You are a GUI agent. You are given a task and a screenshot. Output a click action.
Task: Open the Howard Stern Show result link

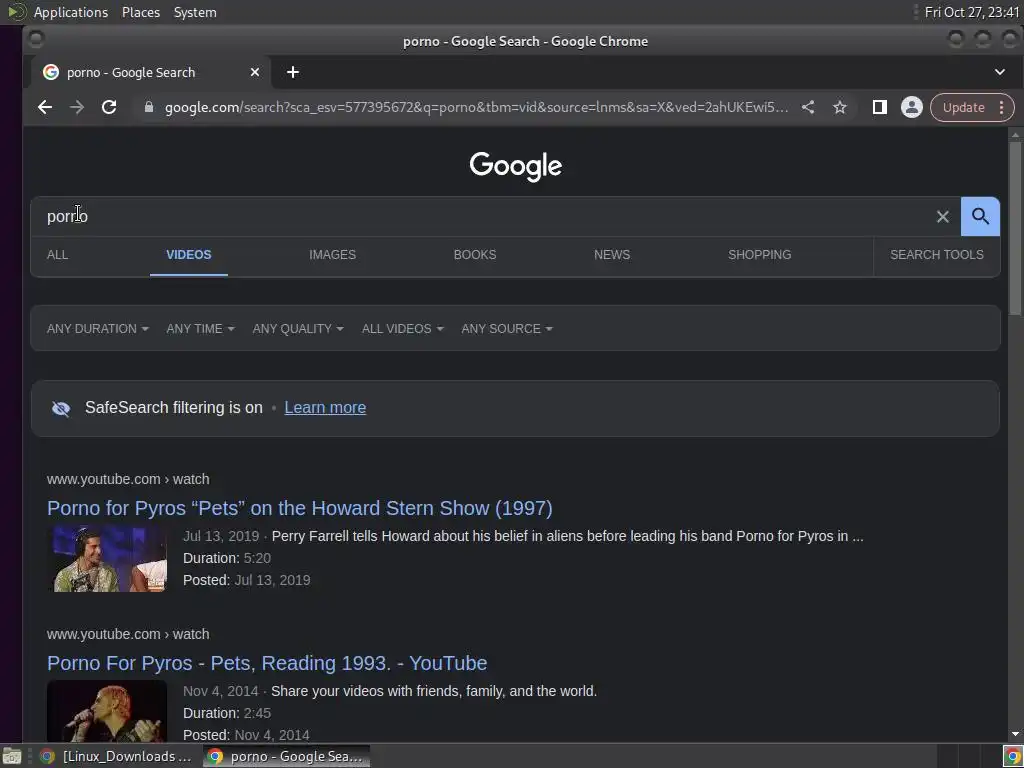tap(300, 508)
